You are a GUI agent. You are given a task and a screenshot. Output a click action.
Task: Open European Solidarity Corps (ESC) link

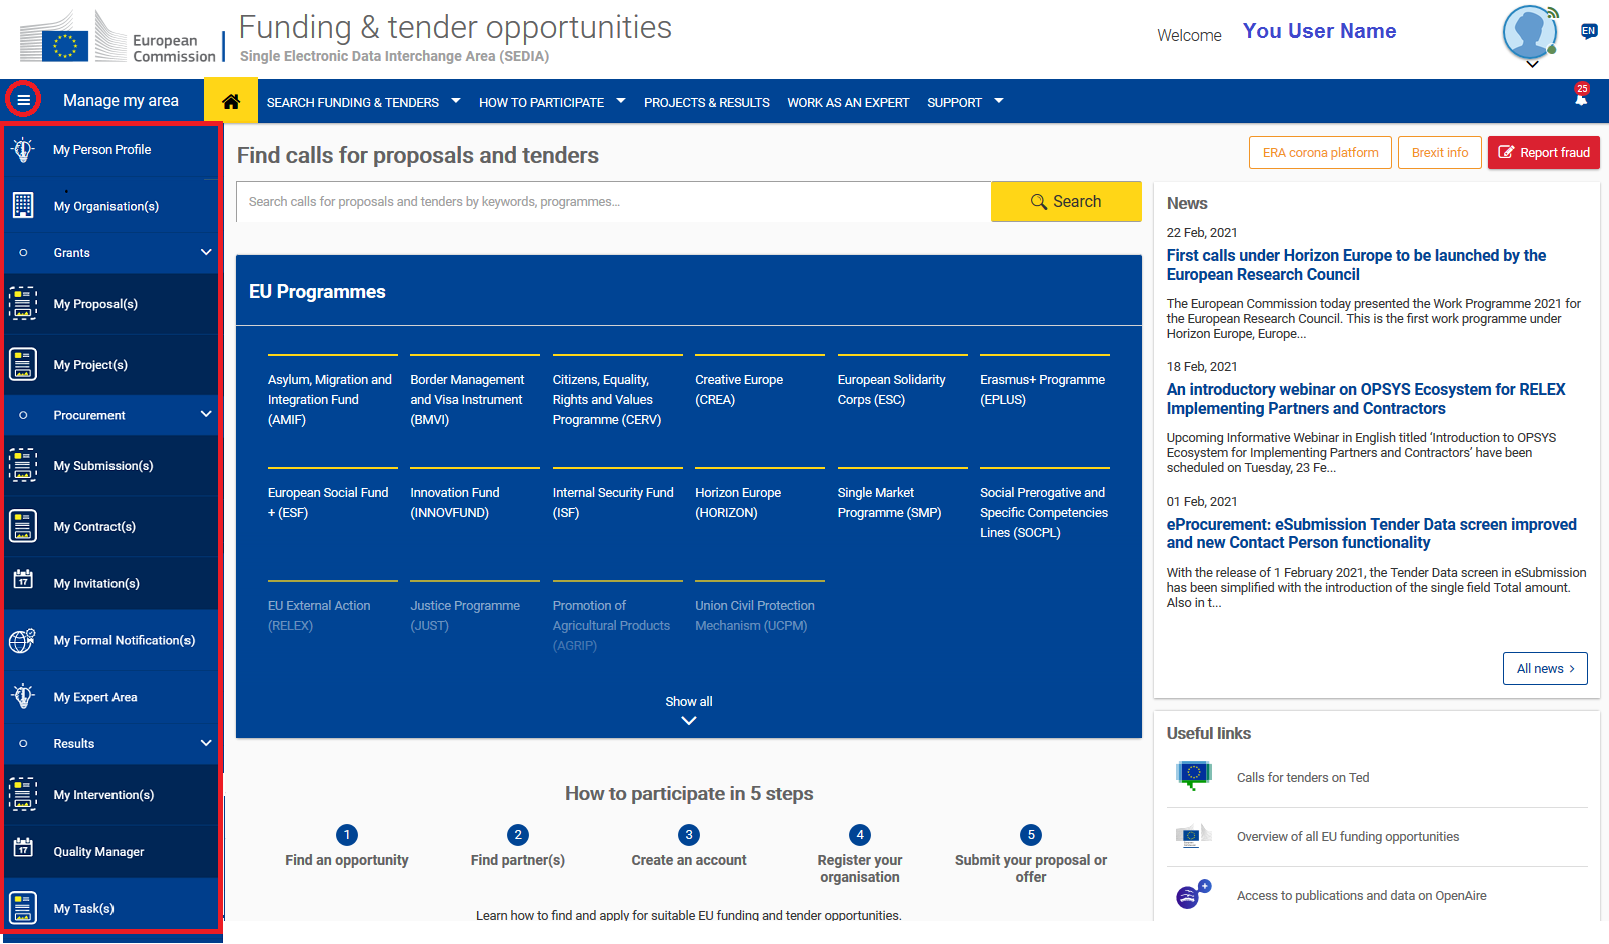[x=892, y=389]
